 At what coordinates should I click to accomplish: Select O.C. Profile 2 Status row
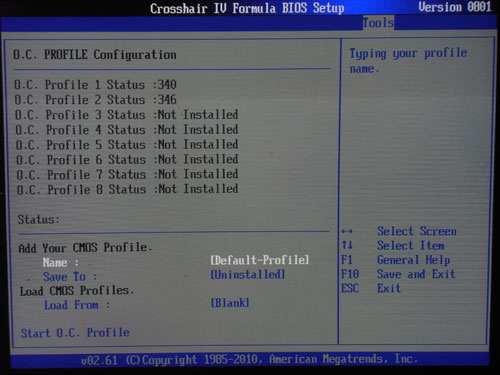(x=95, y=100)
